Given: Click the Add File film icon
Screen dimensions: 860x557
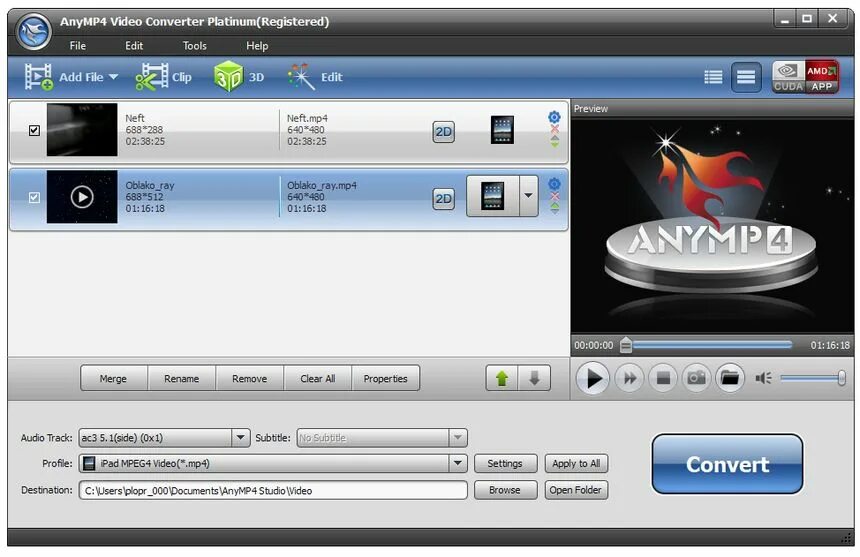Looking at the screenshot, I should [38, 77].
